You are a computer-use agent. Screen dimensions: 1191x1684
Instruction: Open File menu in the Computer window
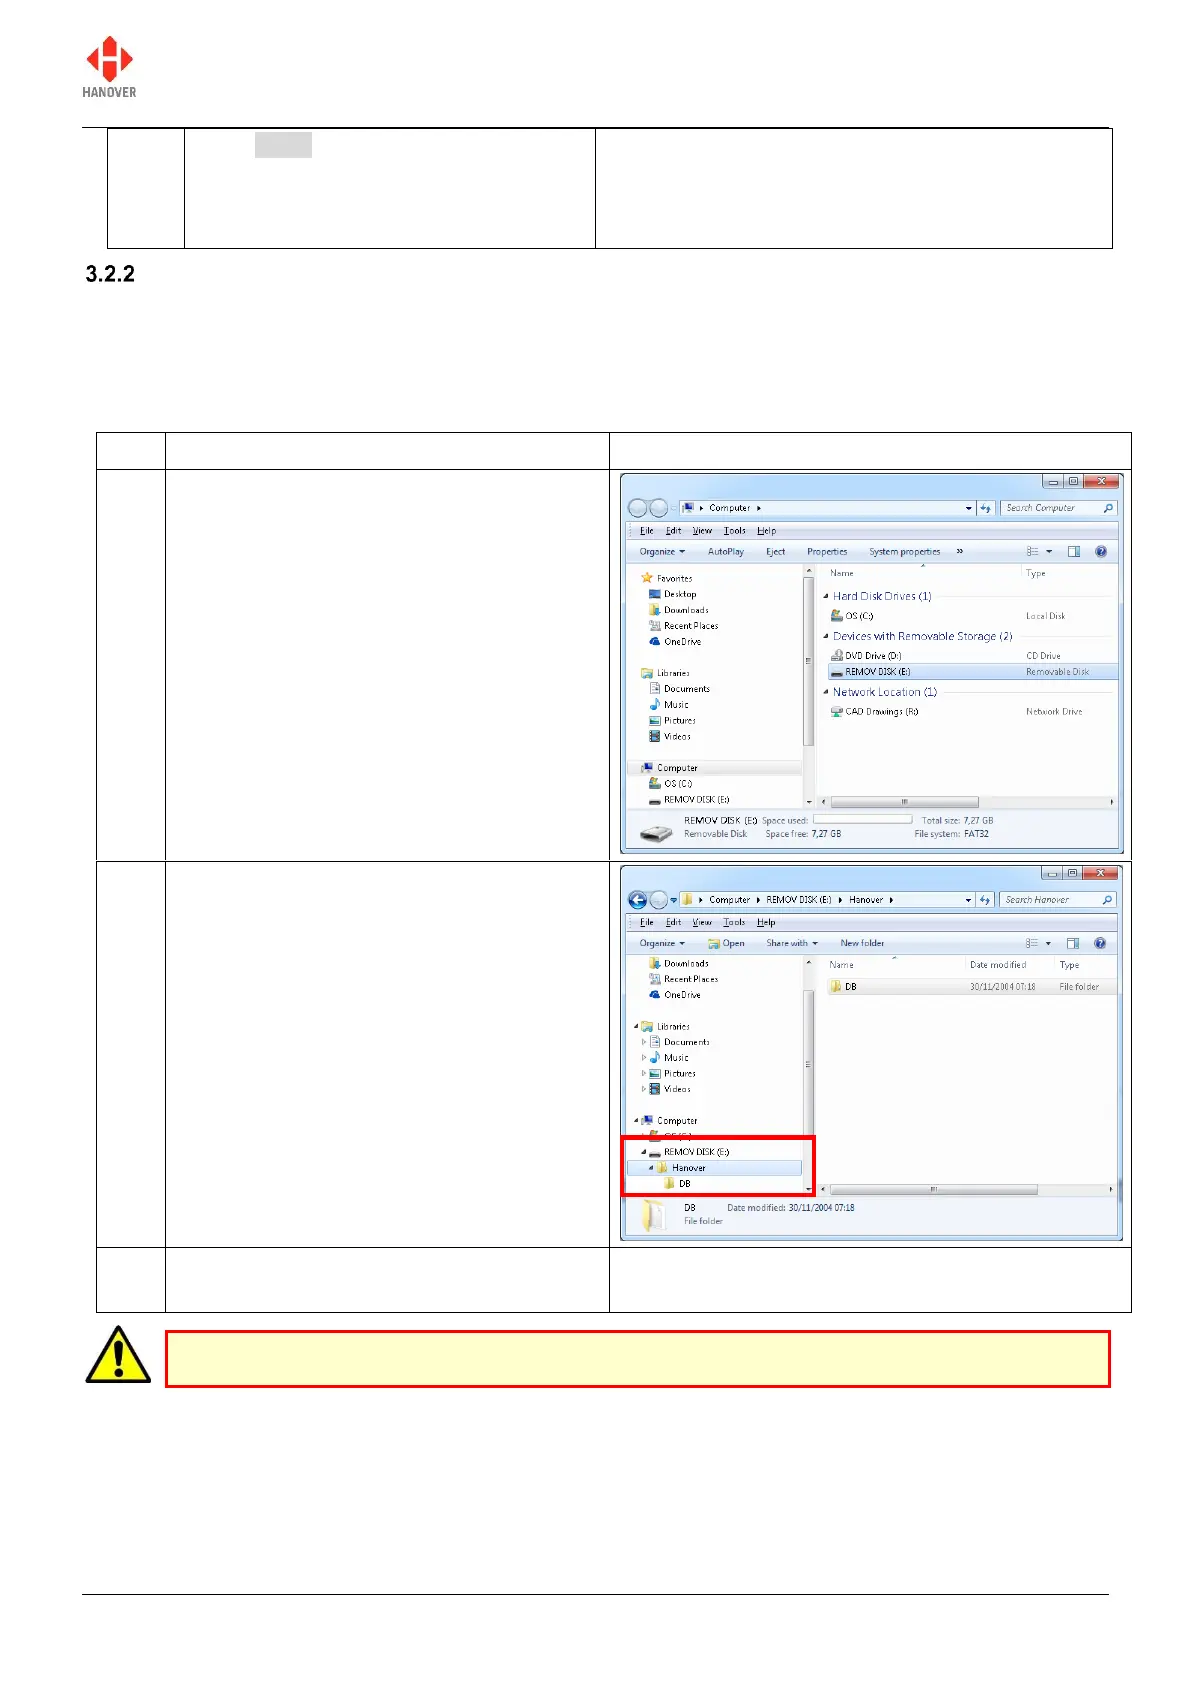647,531
